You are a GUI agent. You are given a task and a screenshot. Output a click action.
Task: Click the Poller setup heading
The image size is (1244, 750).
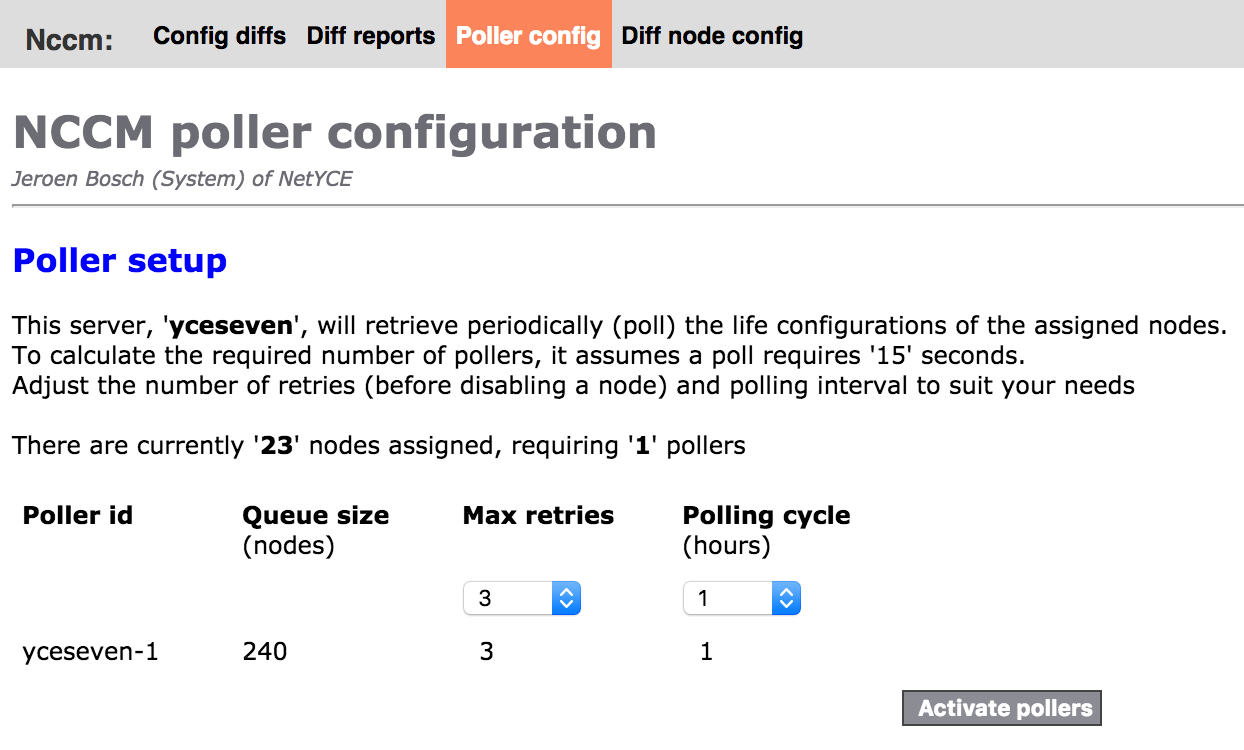point(120,261)
